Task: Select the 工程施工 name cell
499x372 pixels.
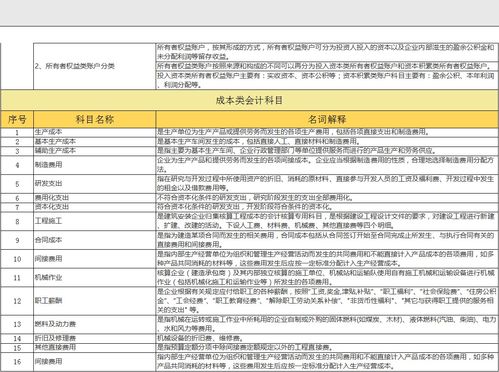Action: pos(95,221)
